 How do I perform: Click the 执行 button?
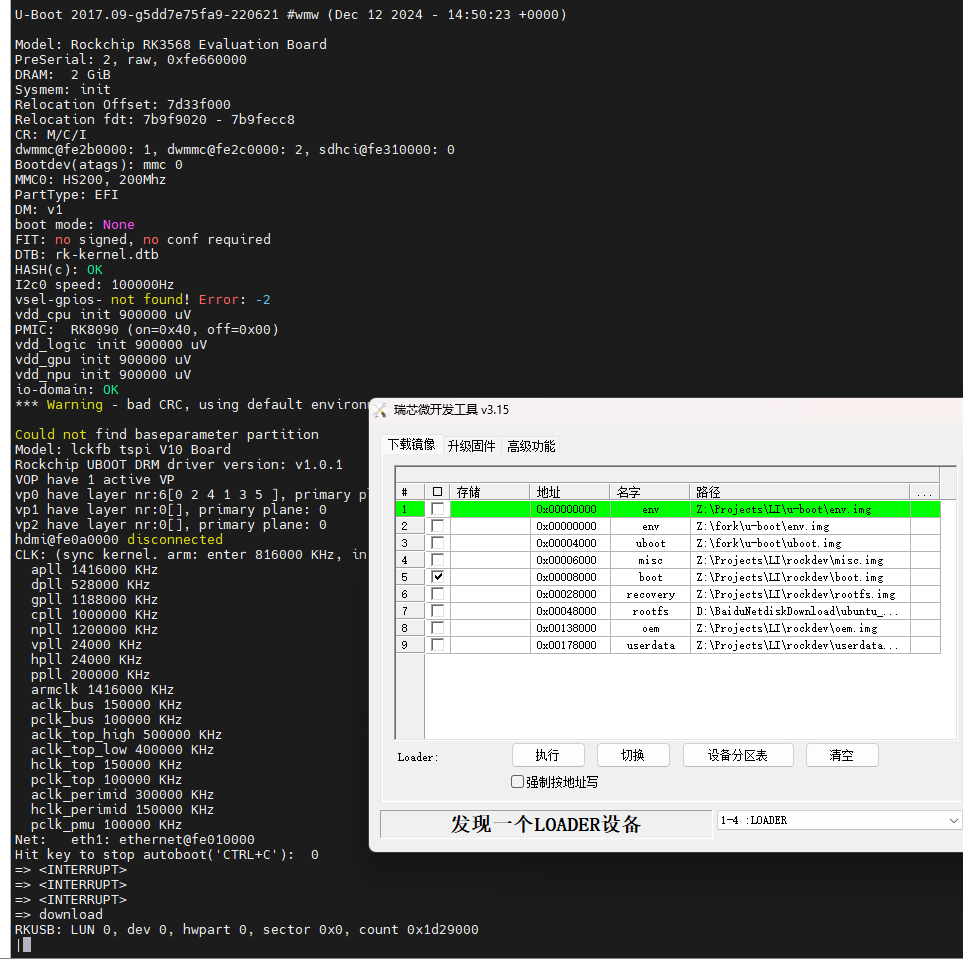click(x=547, y=755)
